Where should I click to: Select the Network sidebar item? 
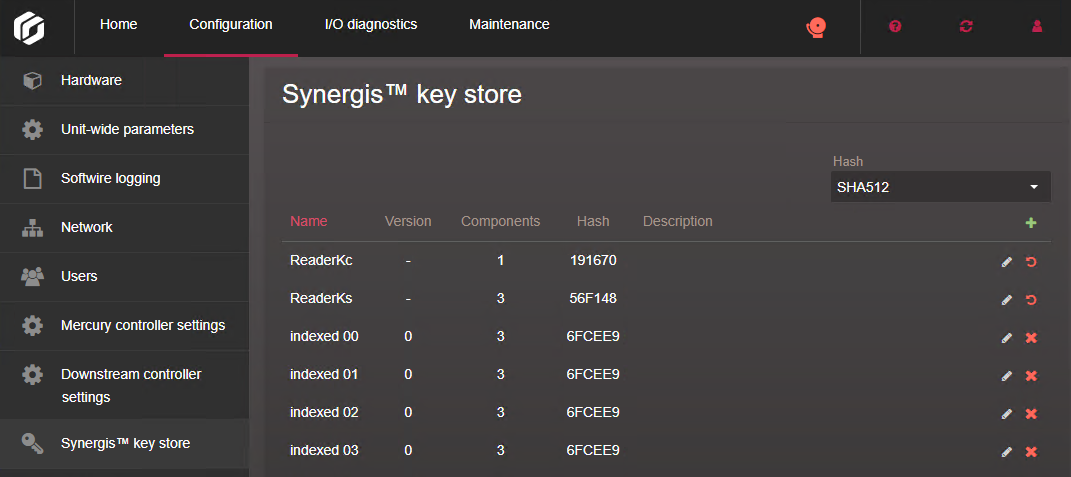(87, 227)
